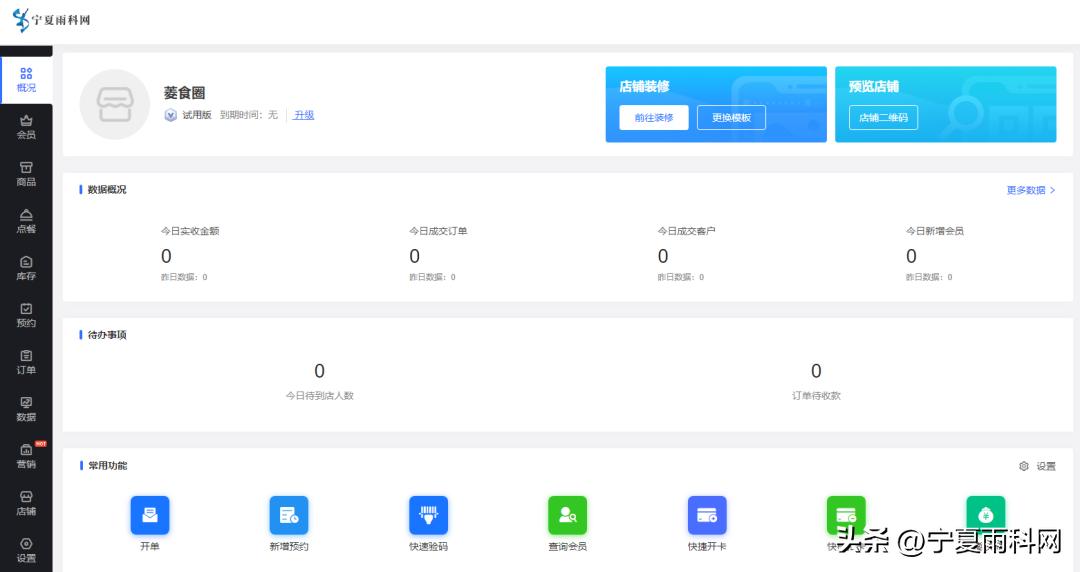The height and width of the screenshot is (572, 1080).
Task: Open the 点餐 sidebar item
Action: pyautogui.click(x=26, y=220)
